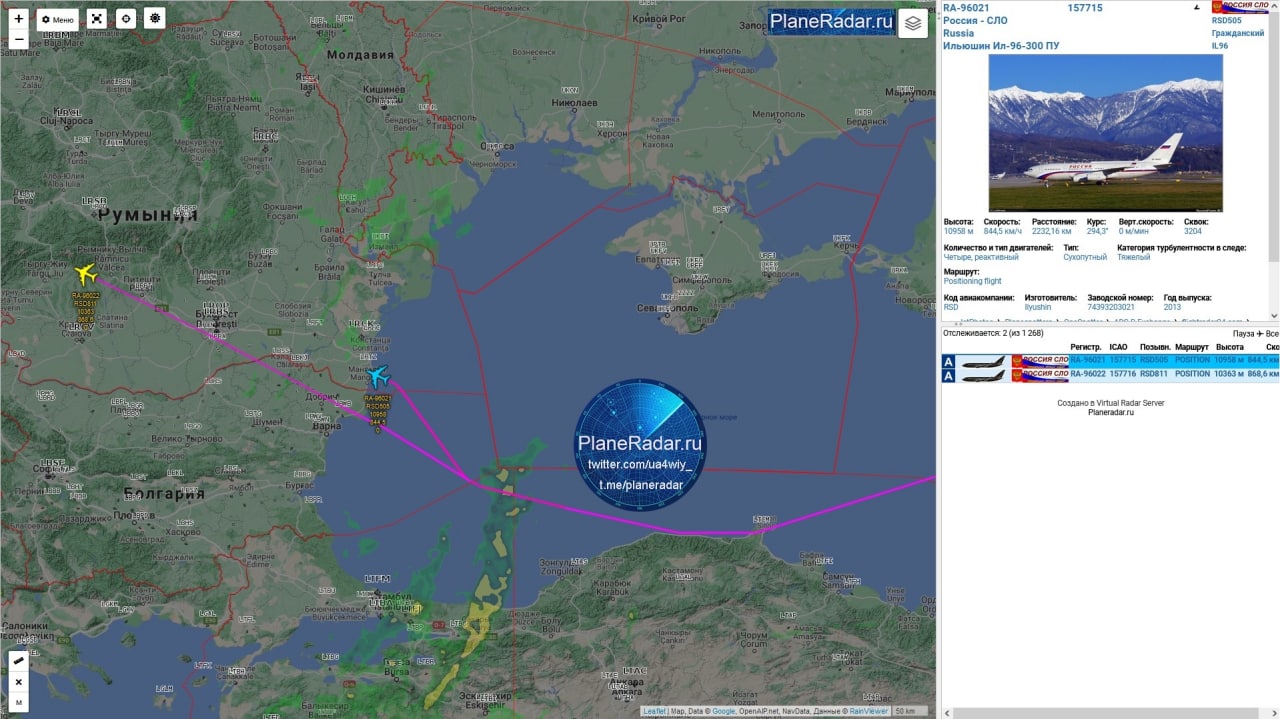Sort list by Маршрут column
The image size is (1280, 719).
click(1192, 347)
